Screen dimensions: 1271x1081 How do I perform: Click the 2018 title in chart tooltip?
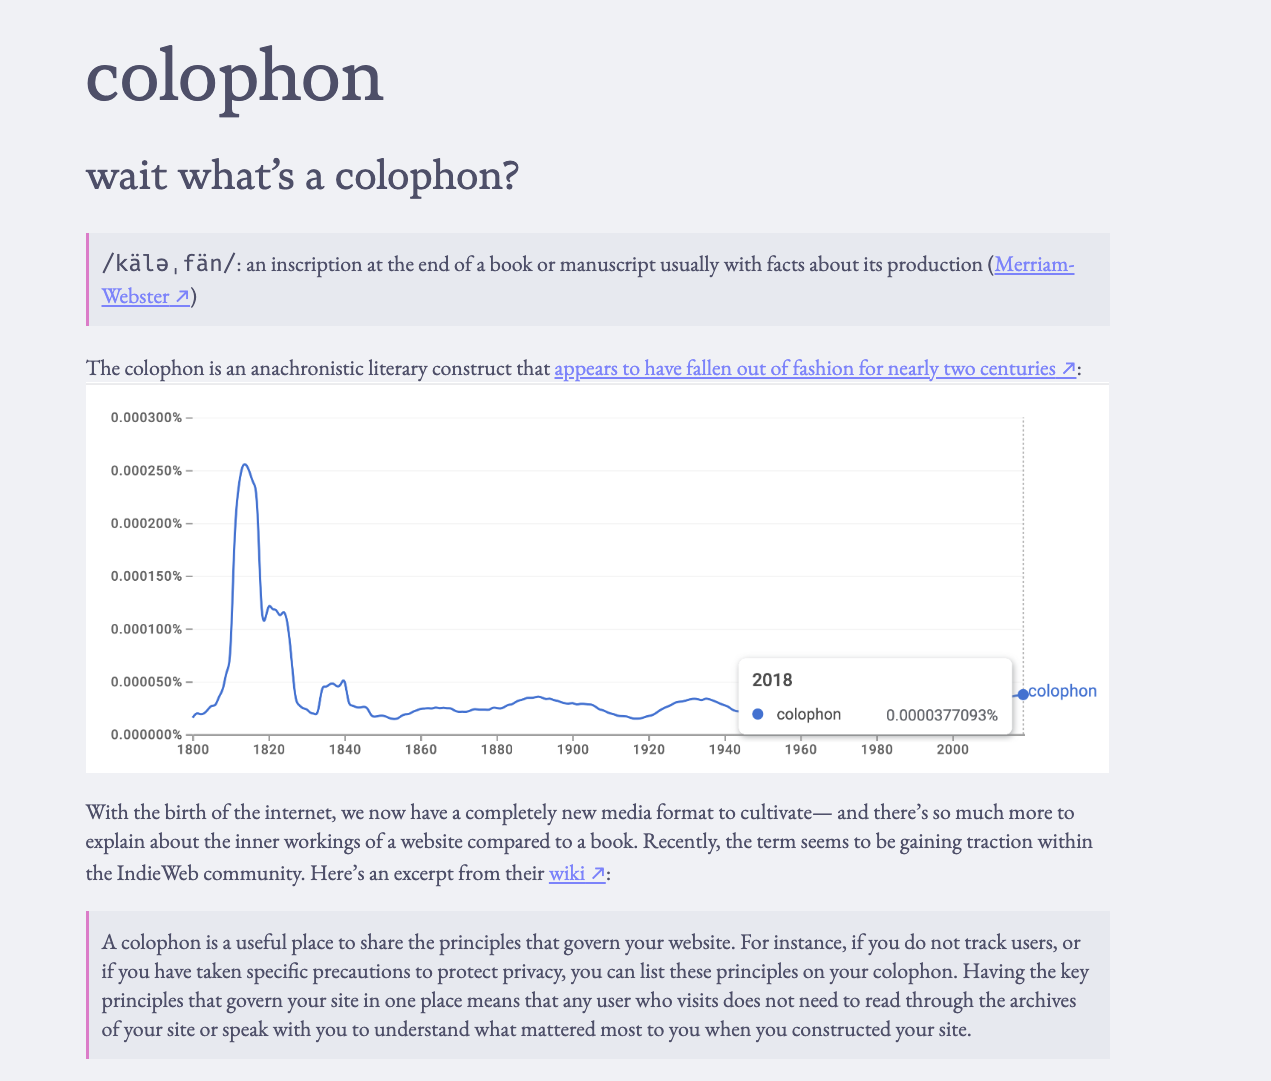(772, 680)
